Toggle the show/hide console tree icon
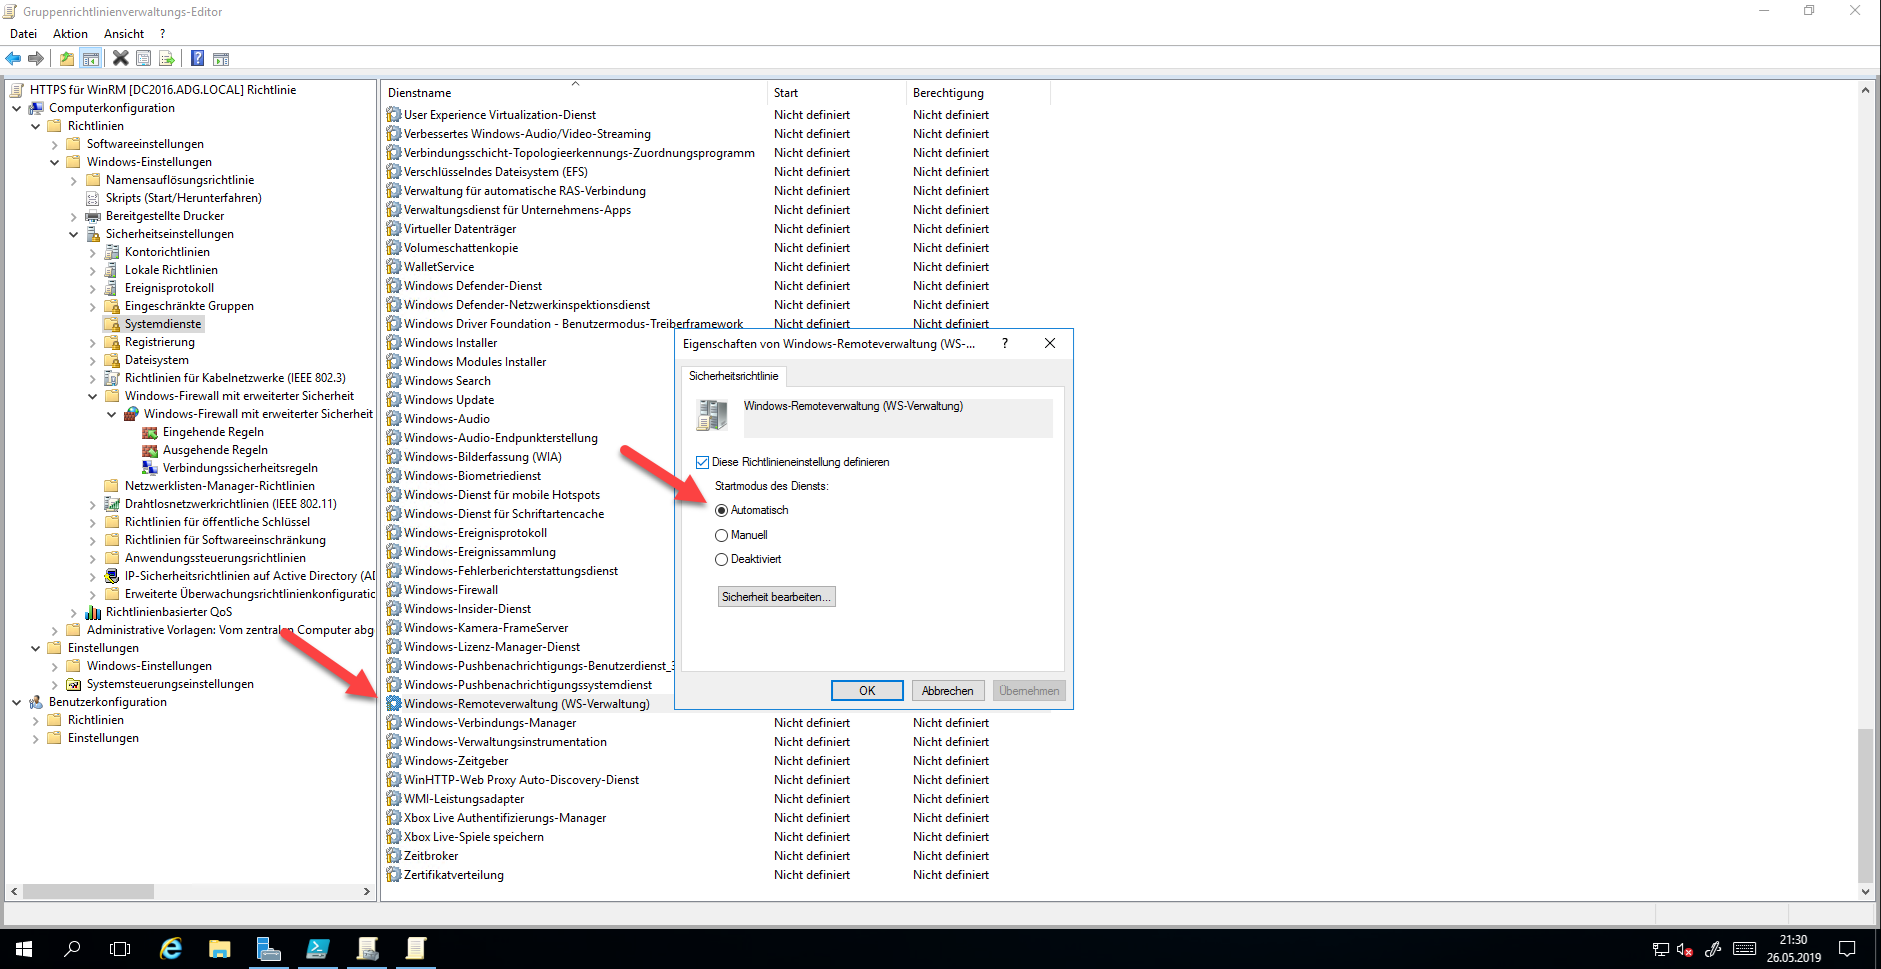 coord(91,58)
